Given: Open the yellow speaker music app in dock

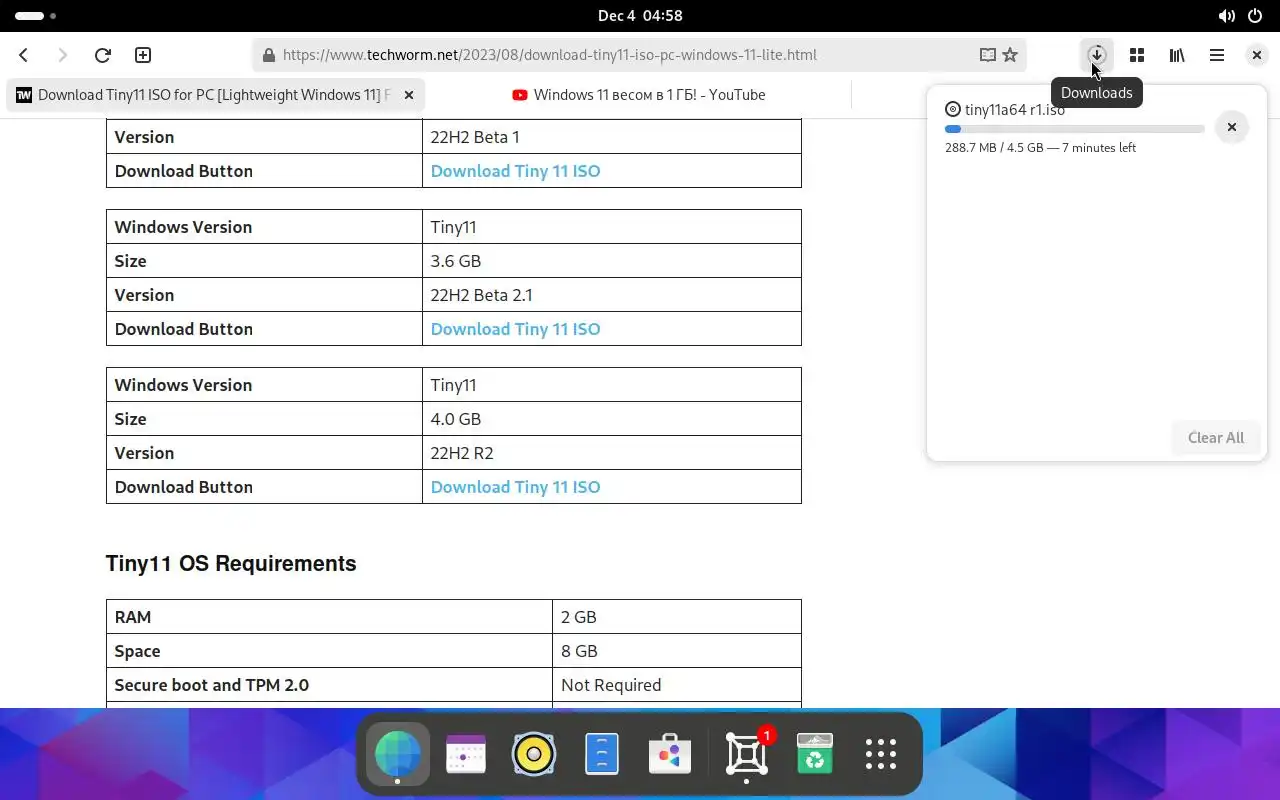Looking at the screenshot, I should pyautogui.click(x=534, y=754).
